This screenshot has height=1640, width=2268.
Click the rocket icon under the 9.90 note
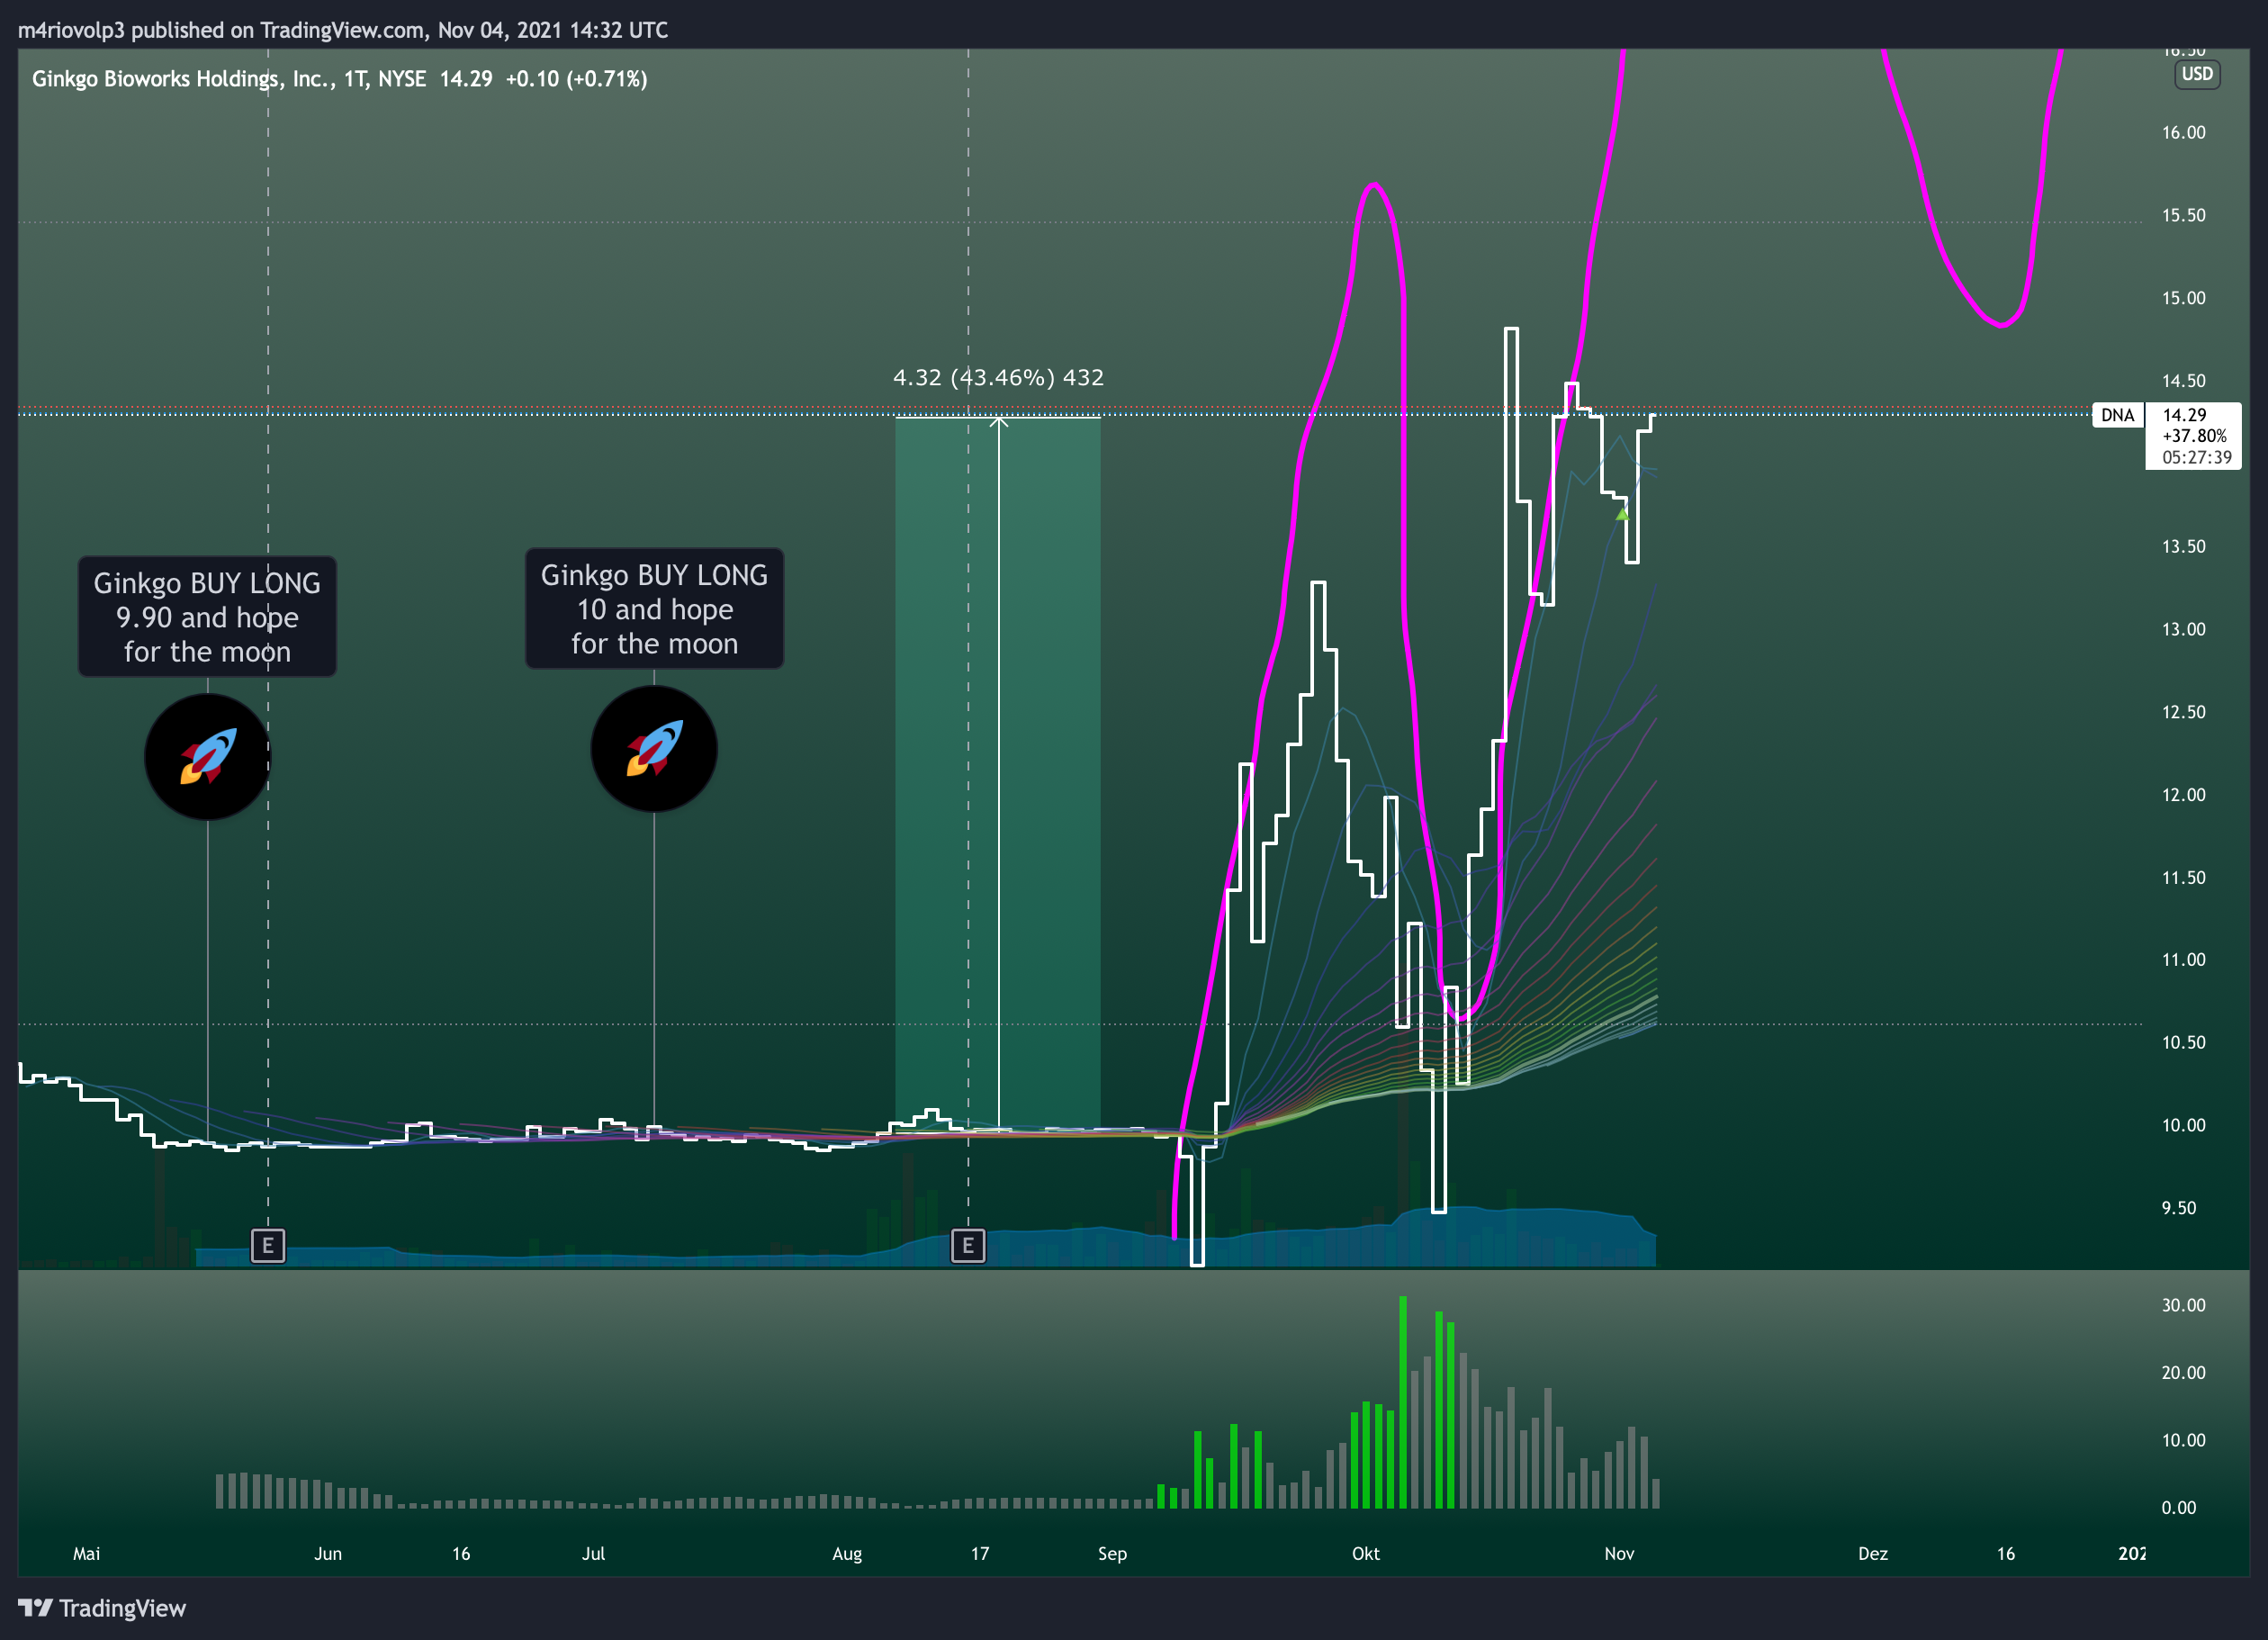[207, 757]
